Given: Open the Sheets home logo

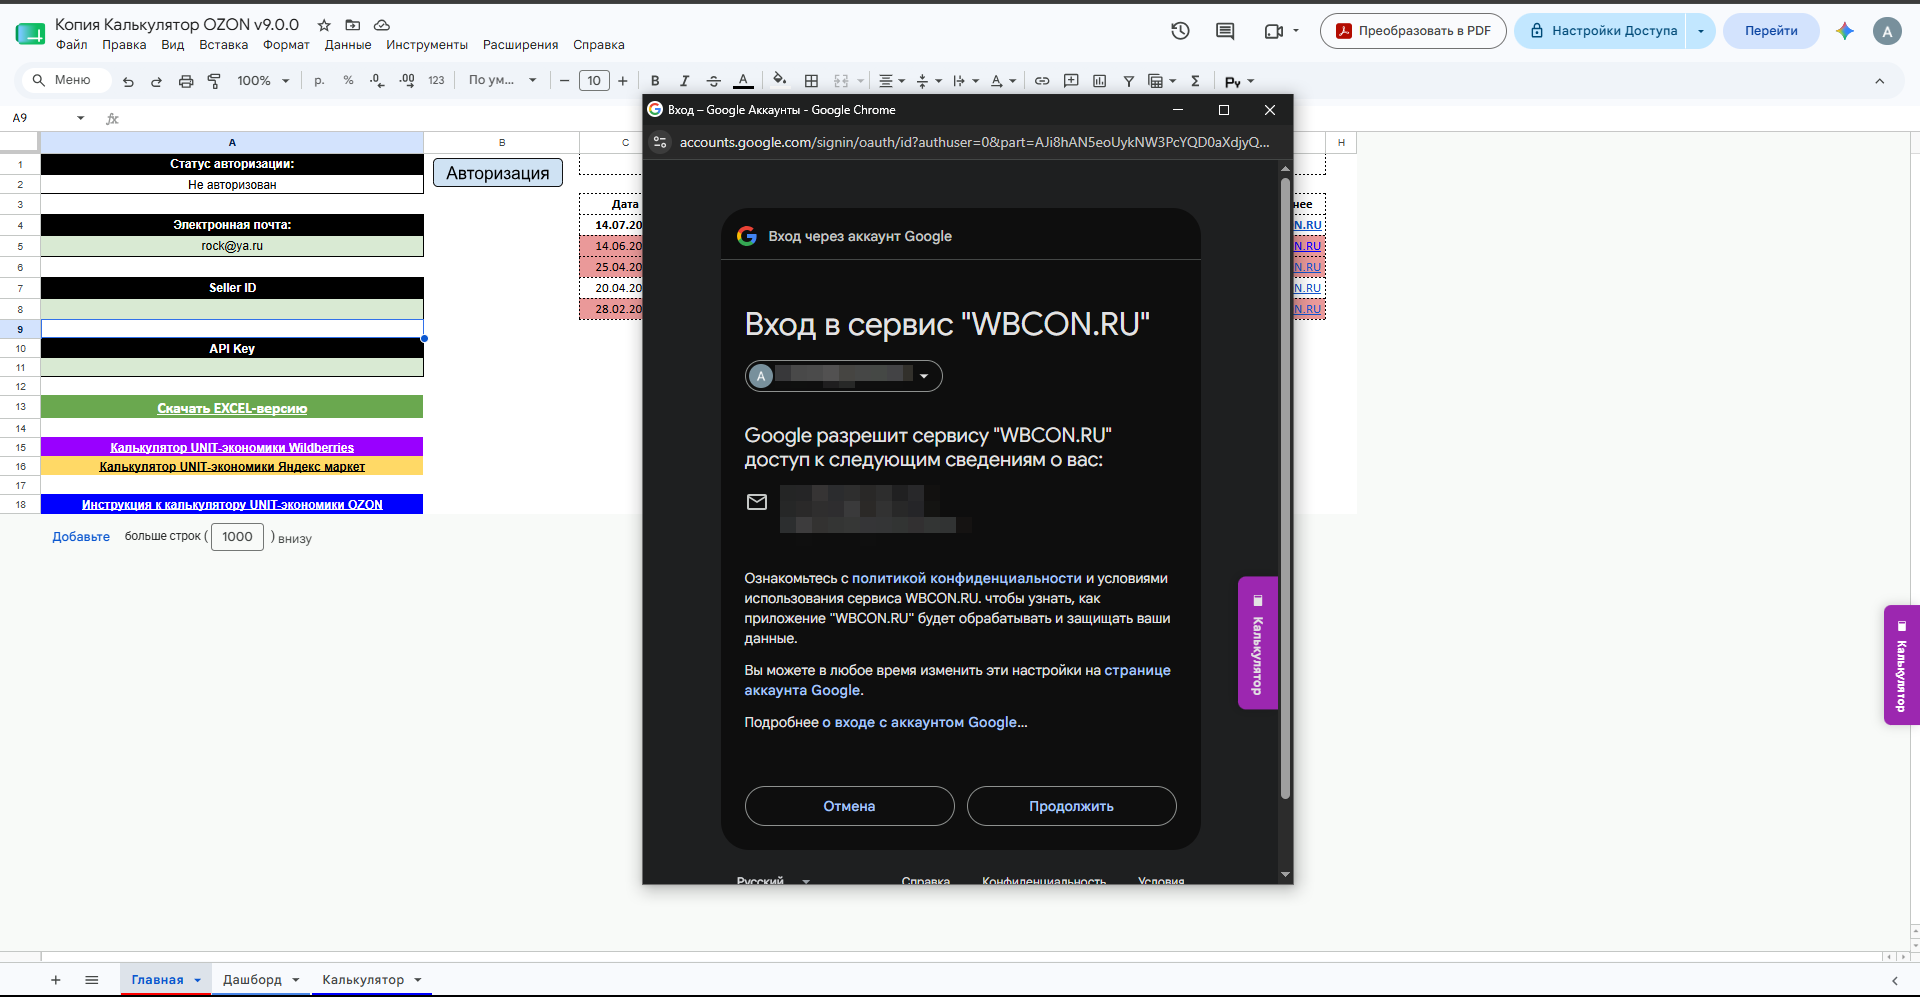Looking at the screenshot, I should coord(30,33).
